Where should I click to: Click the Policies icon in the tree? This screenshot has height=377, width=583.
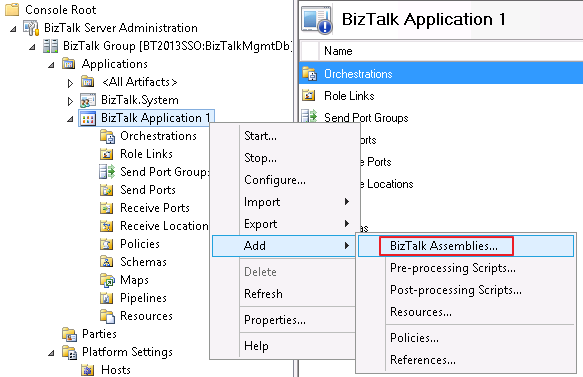coord(107,244)
